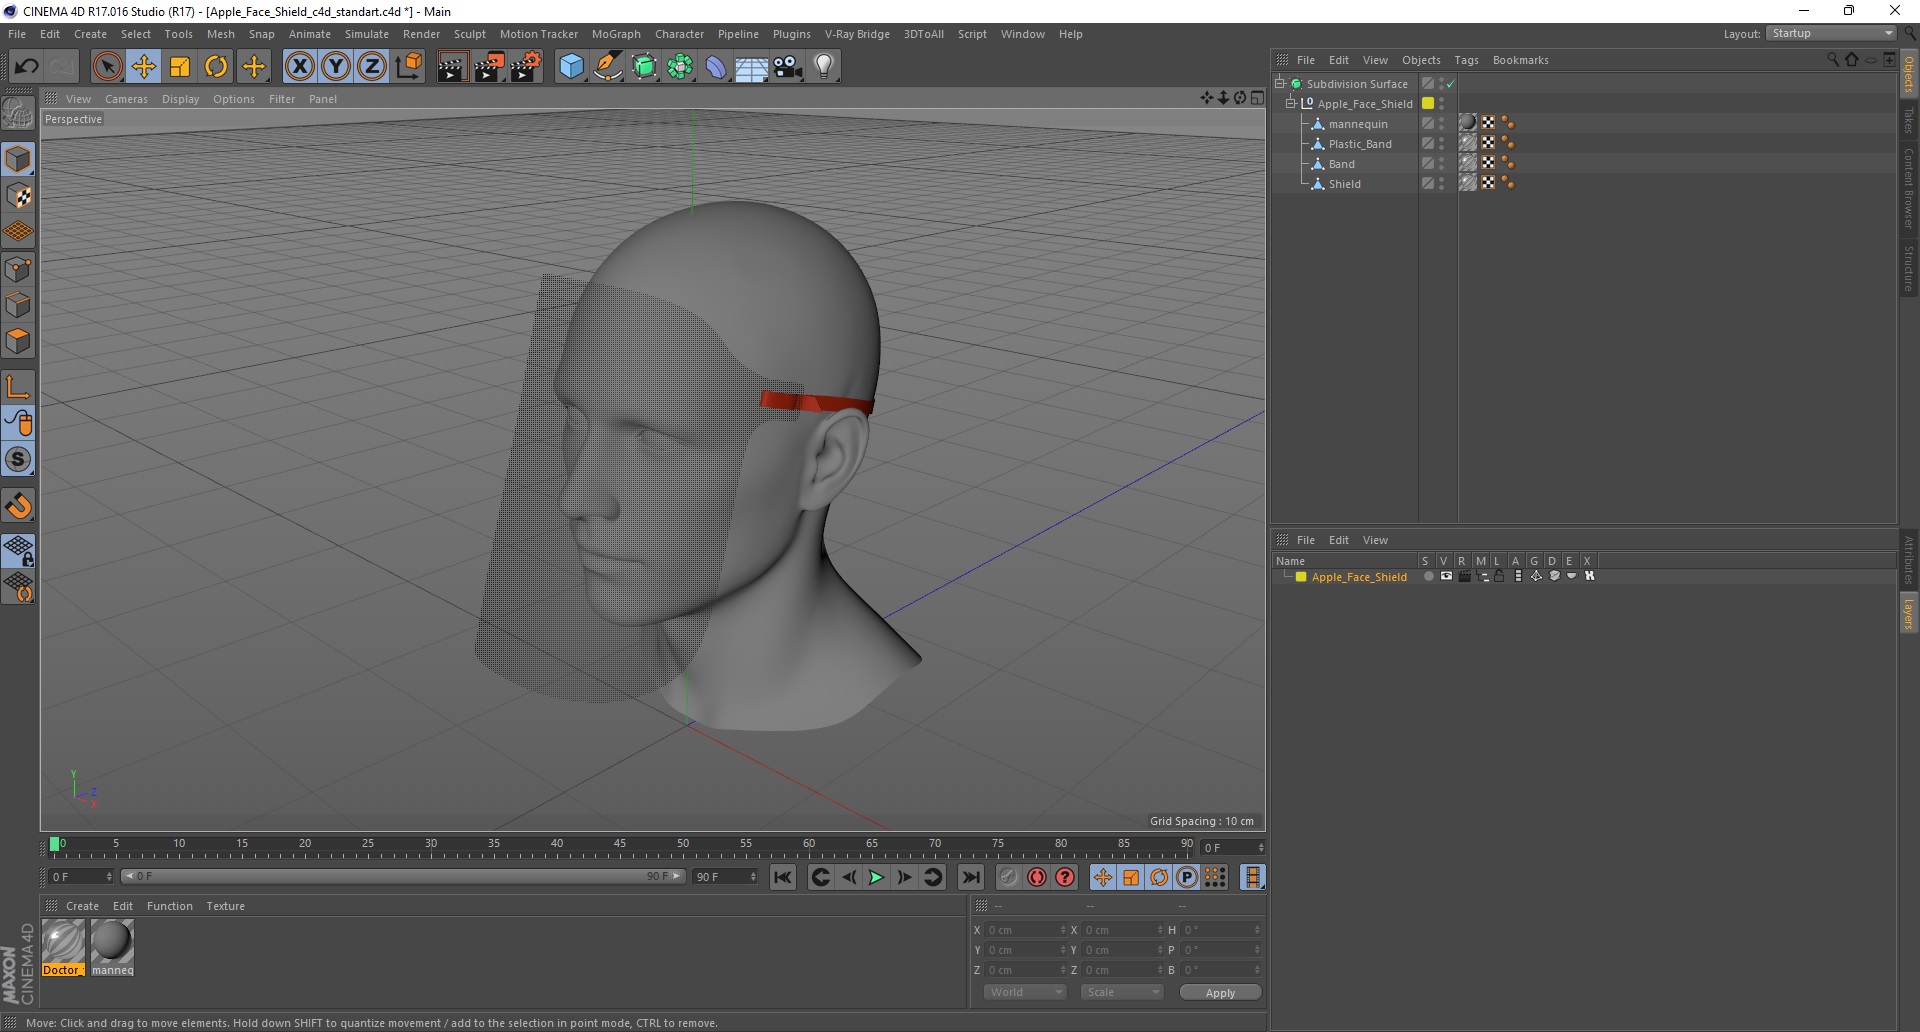Image resolution: width=1920 pixels, height=1032 pixels.
Task: Open the World coordinate dropdown
Action: click(x=1025, y=992)
